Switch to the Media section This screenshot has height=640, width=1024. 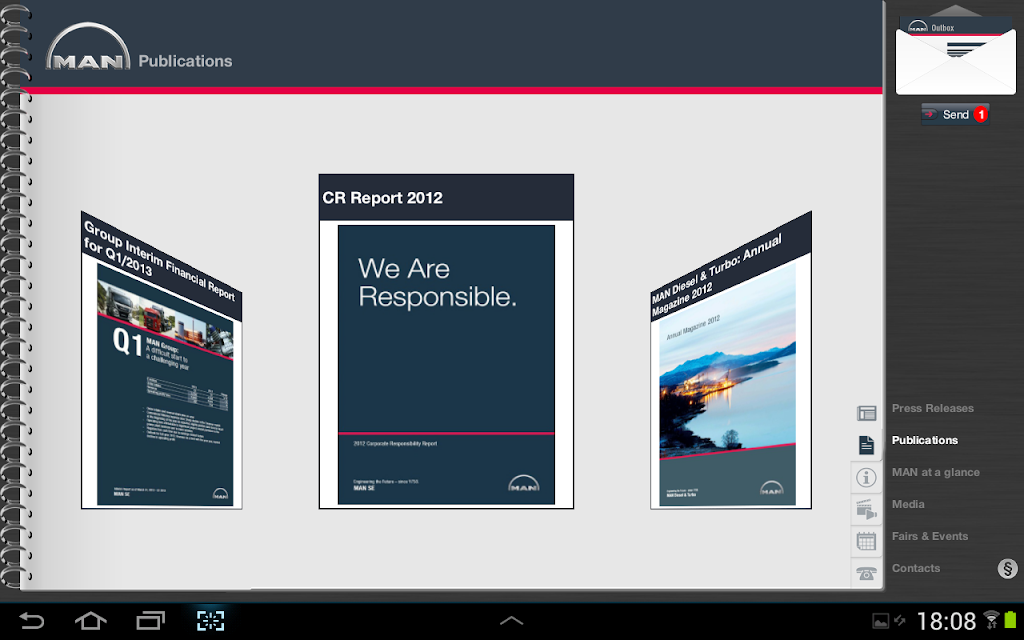[908, 504]
